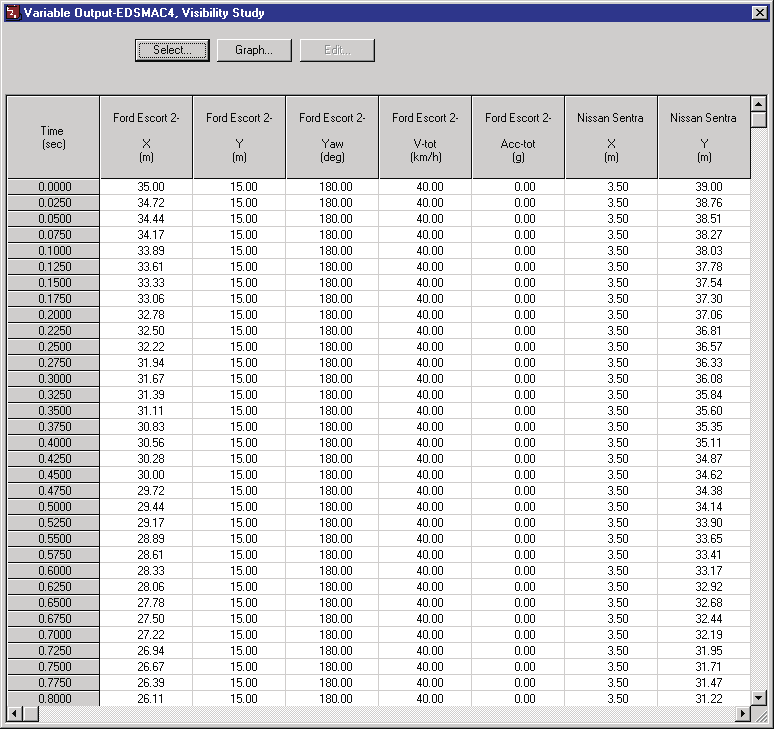The height and width of the screenshot is (729, 774).
Task: Select the Nissan Sentra Y column header
Action: tap(704, 137)
